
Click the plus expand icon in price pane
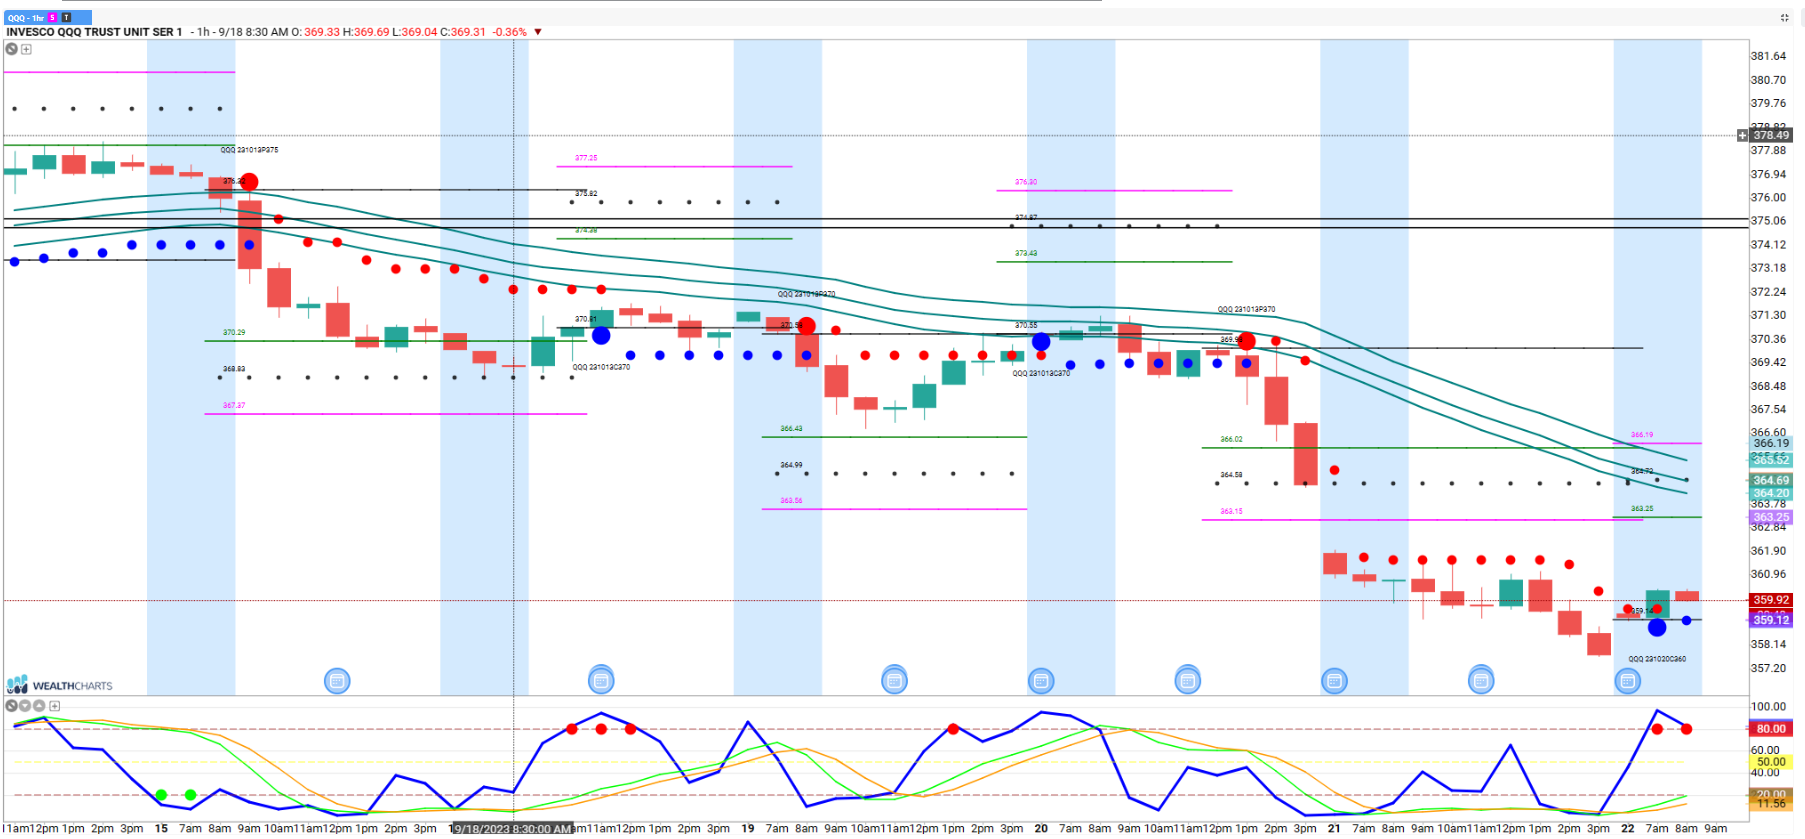pyautogui.click(x=26, y=49)
